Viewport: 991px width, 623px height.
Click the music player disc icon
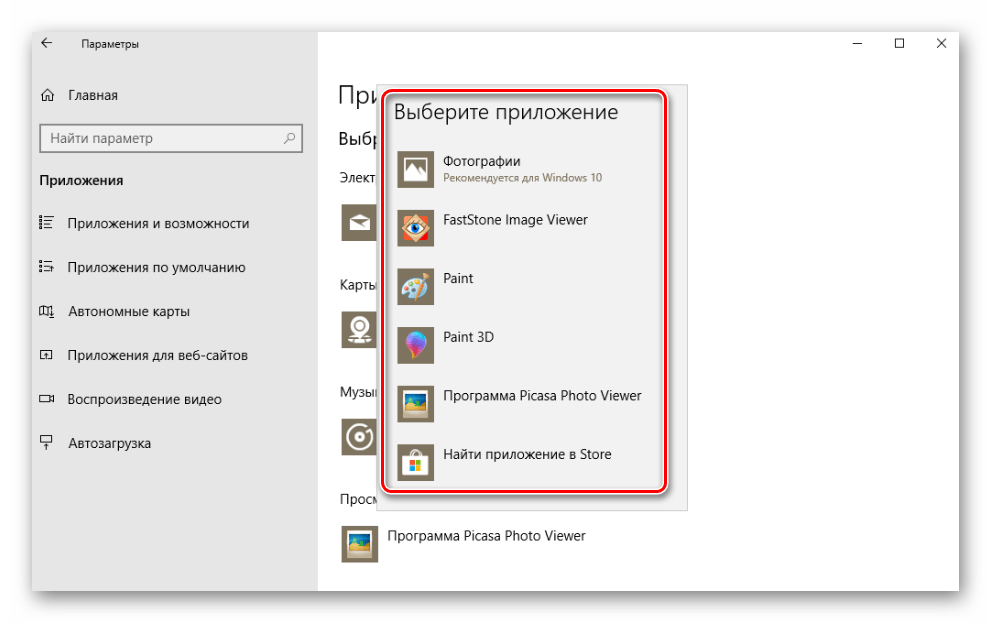click(359, 437)
